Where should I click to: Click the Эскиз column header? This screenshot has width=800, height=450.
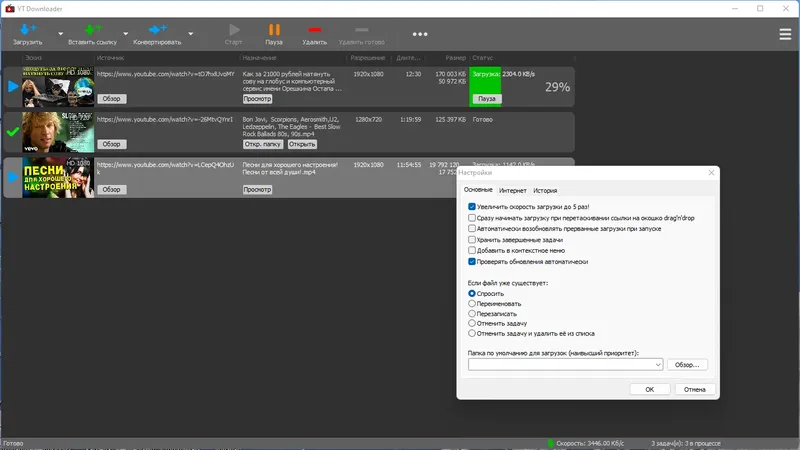tap(34, 58)
